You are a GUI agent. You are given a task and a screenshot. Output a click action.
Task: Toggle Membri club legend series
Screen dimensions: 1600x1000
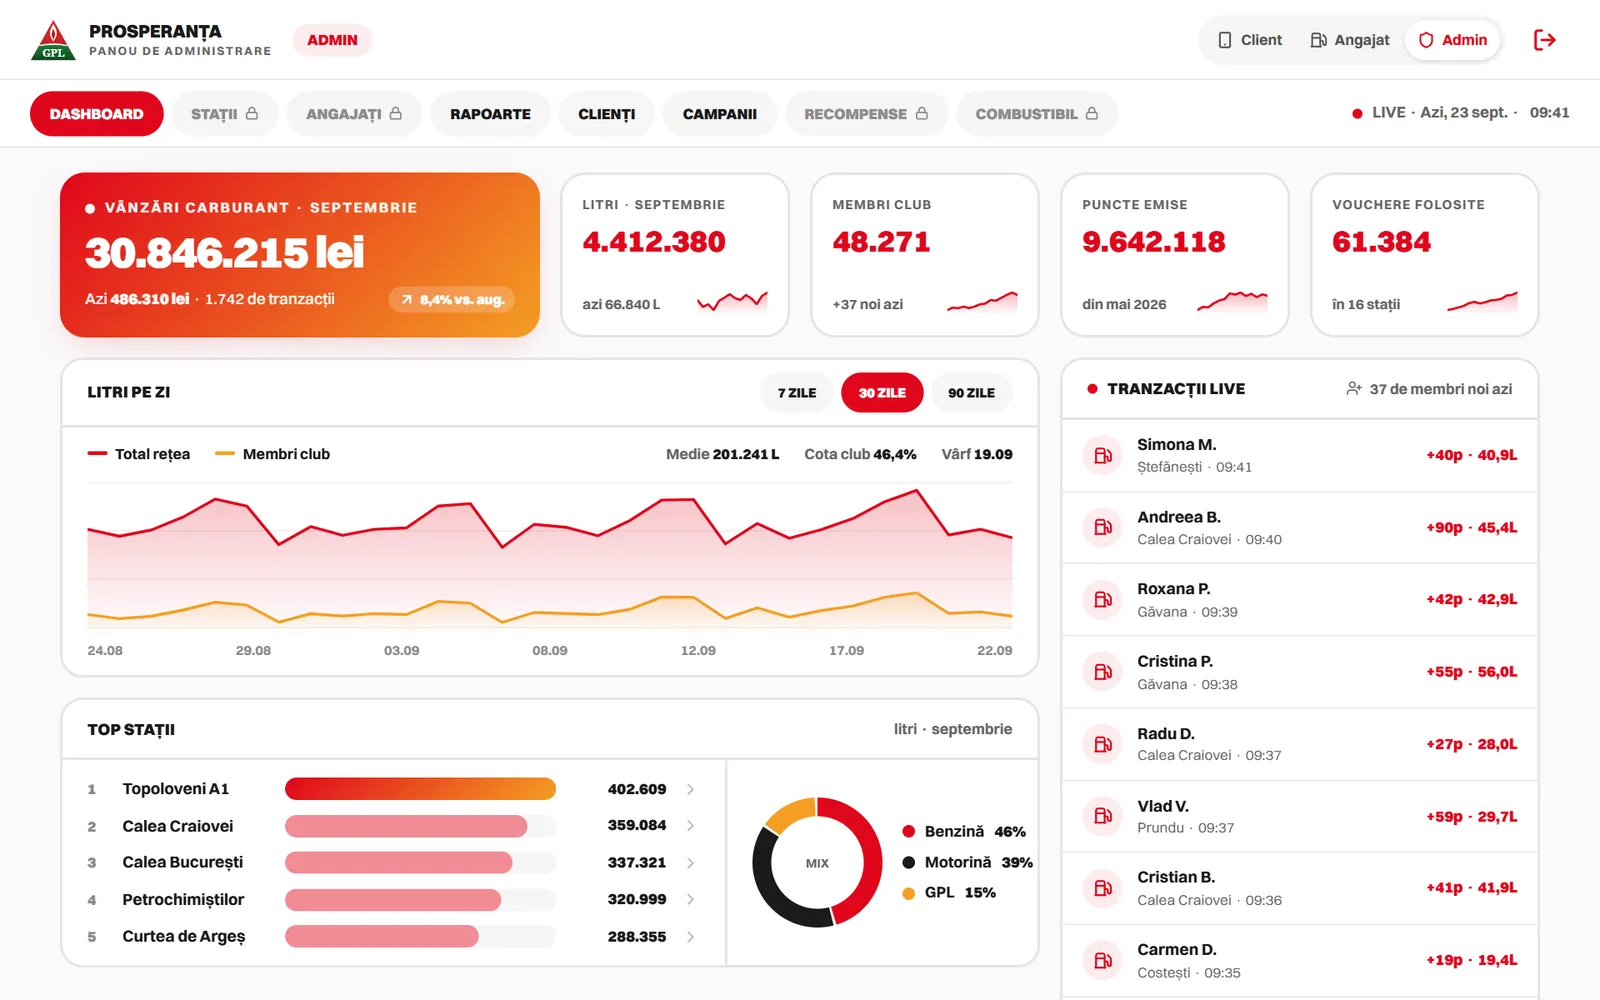coord(272,454)
